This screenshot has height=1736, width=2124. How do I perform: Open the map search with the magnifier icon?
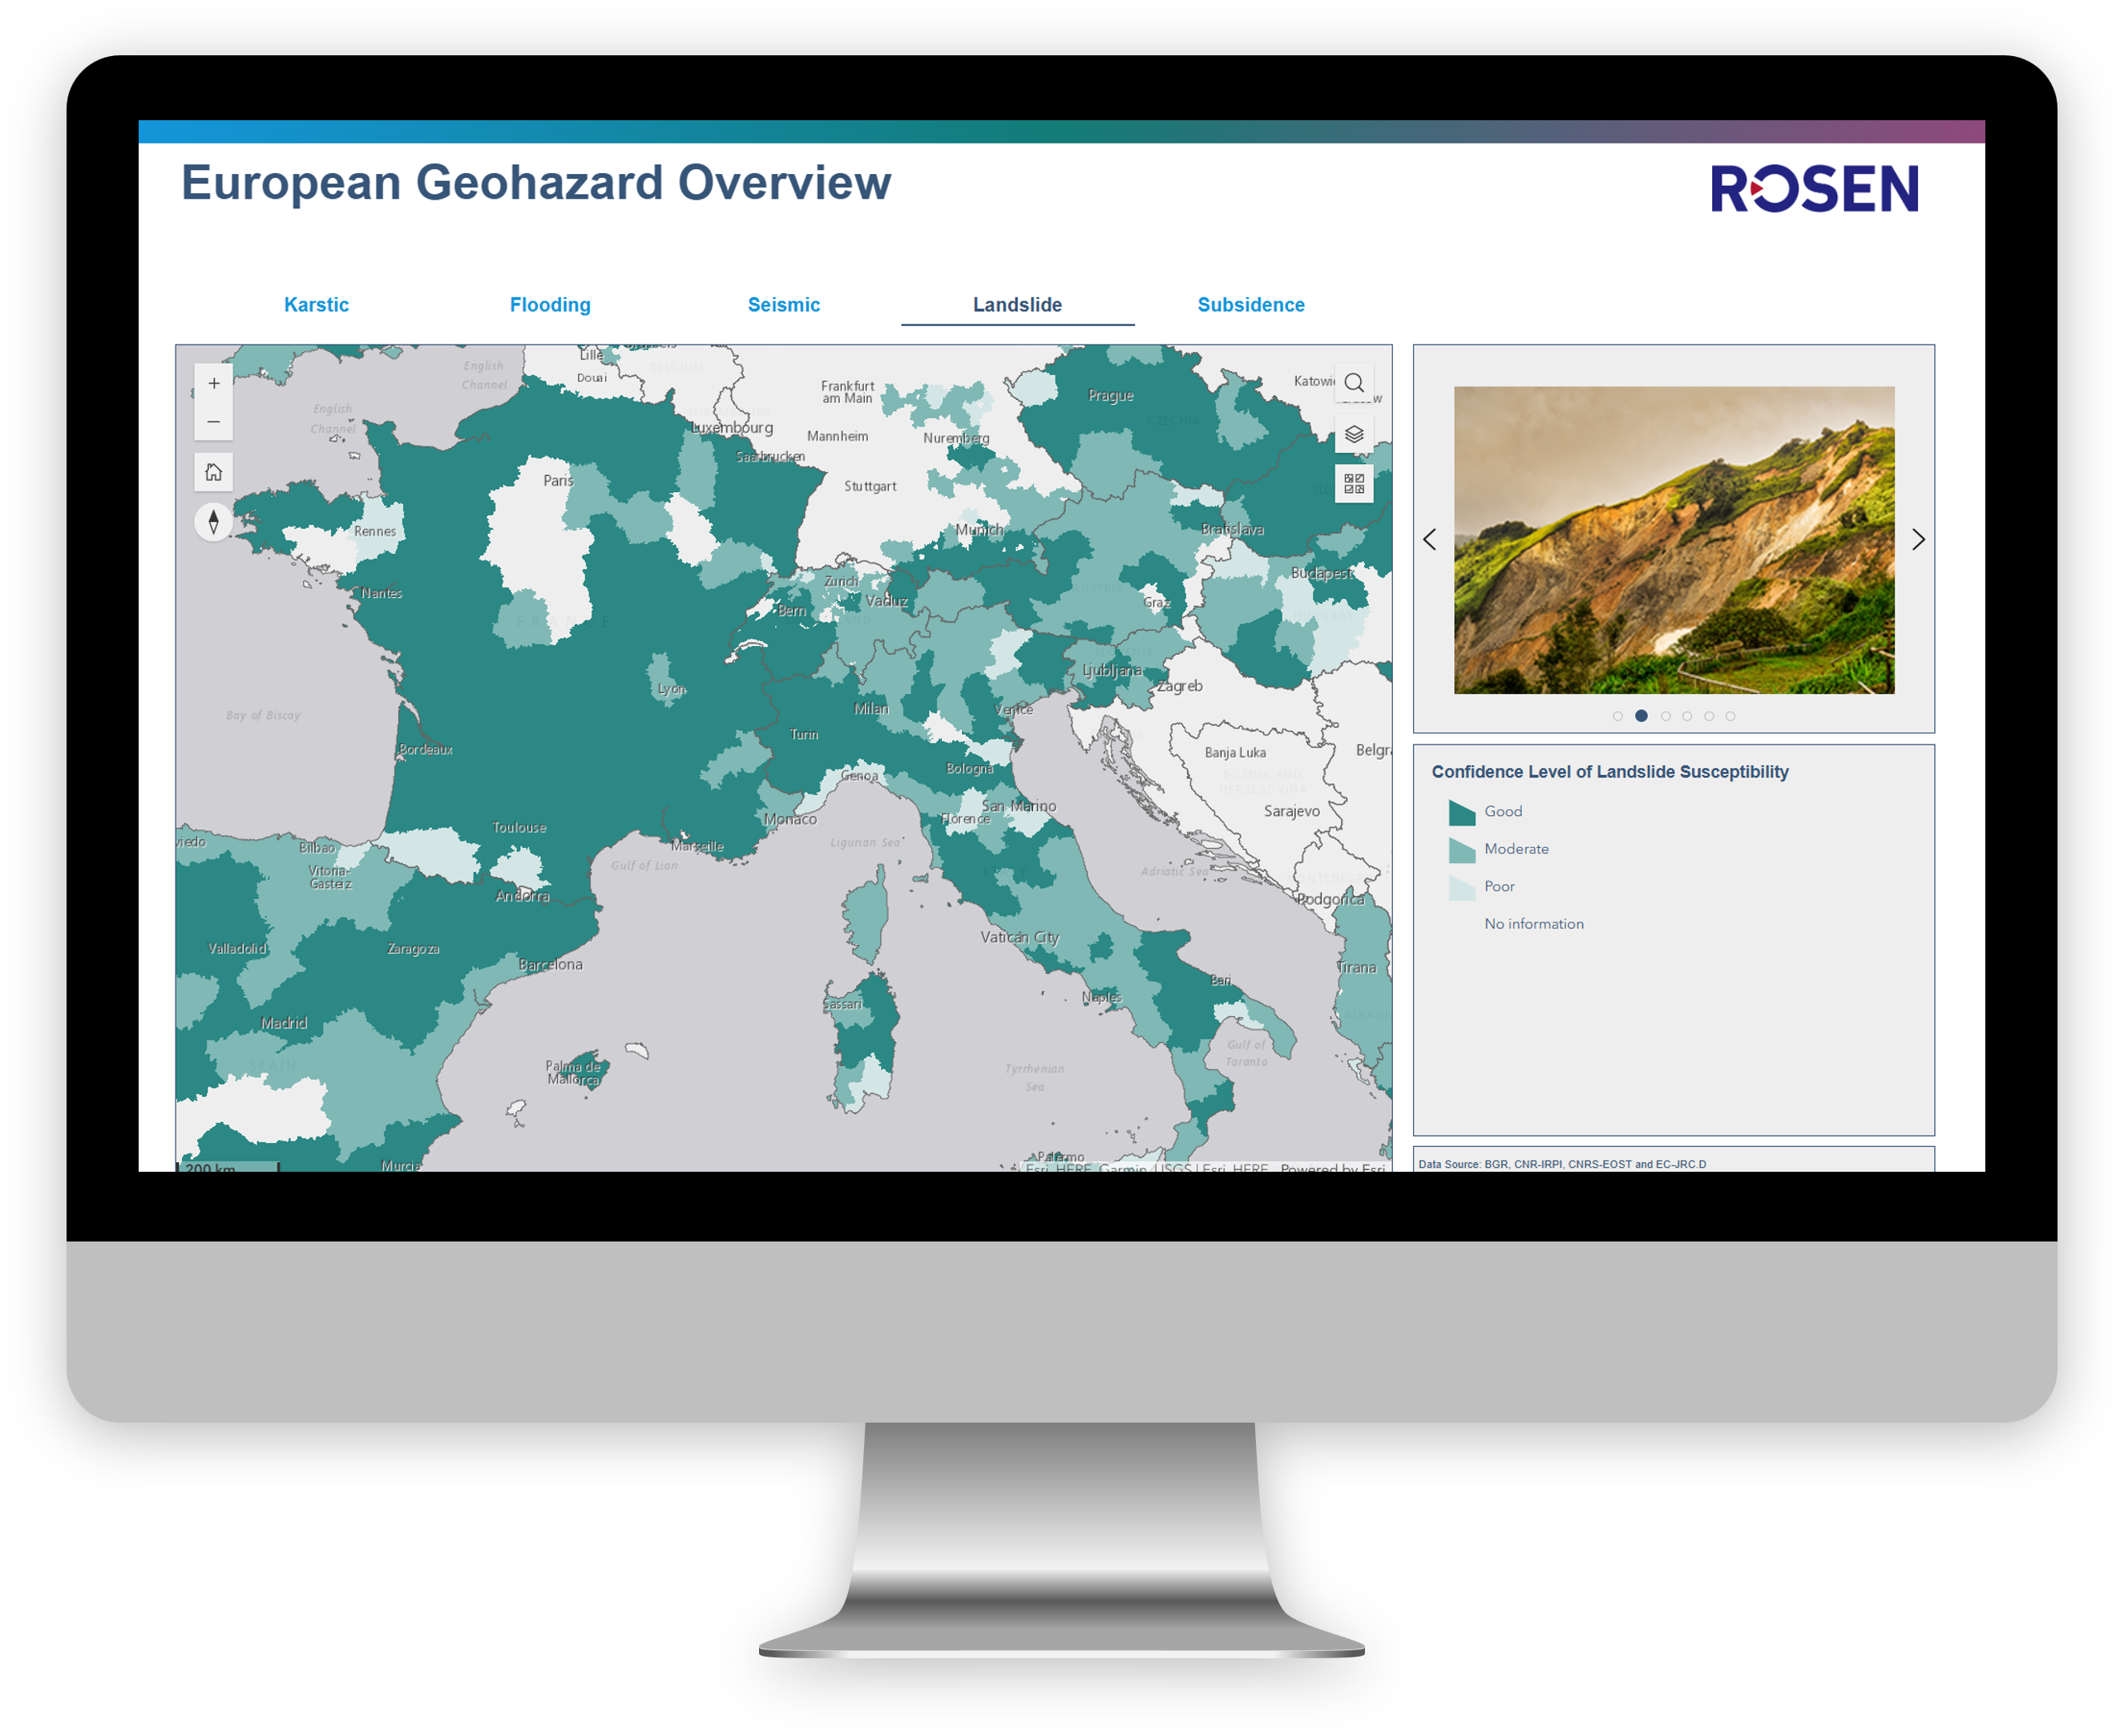1355,382
